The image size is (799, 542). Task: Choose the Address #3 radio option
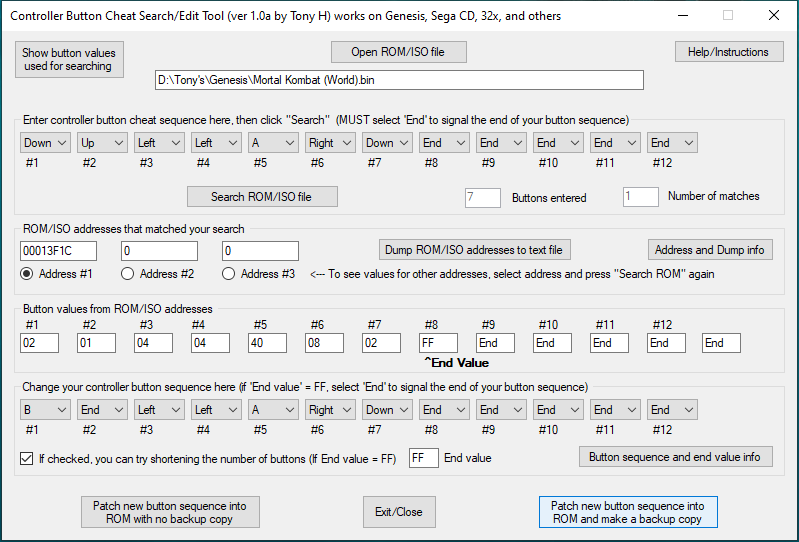point(230,274)
